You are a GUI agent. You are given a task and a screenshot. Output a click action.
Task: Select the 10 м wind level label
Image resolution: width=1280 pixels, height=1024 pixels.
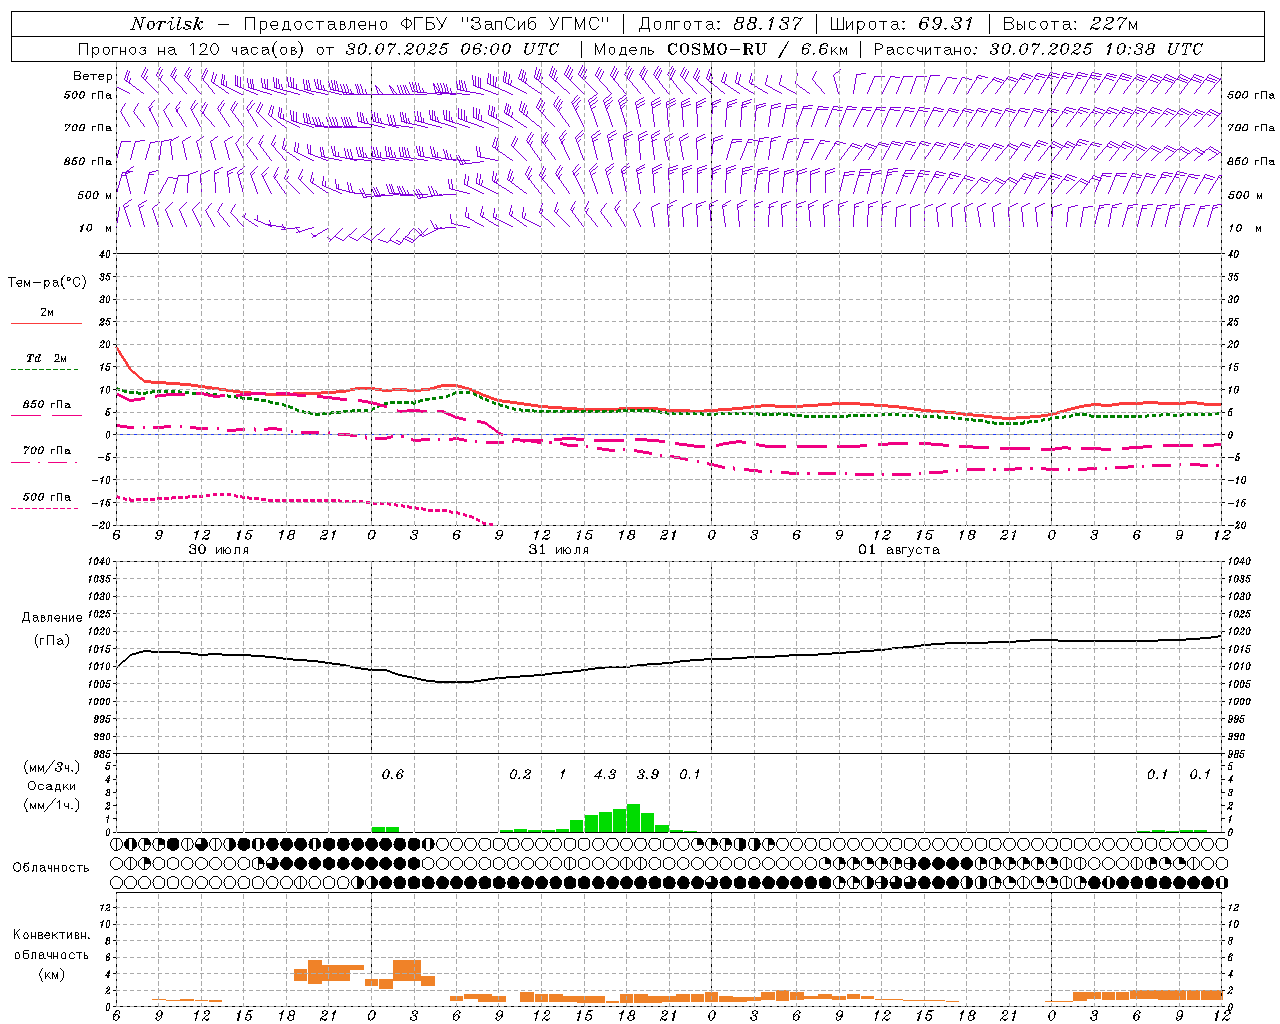(x=96, y=228)
